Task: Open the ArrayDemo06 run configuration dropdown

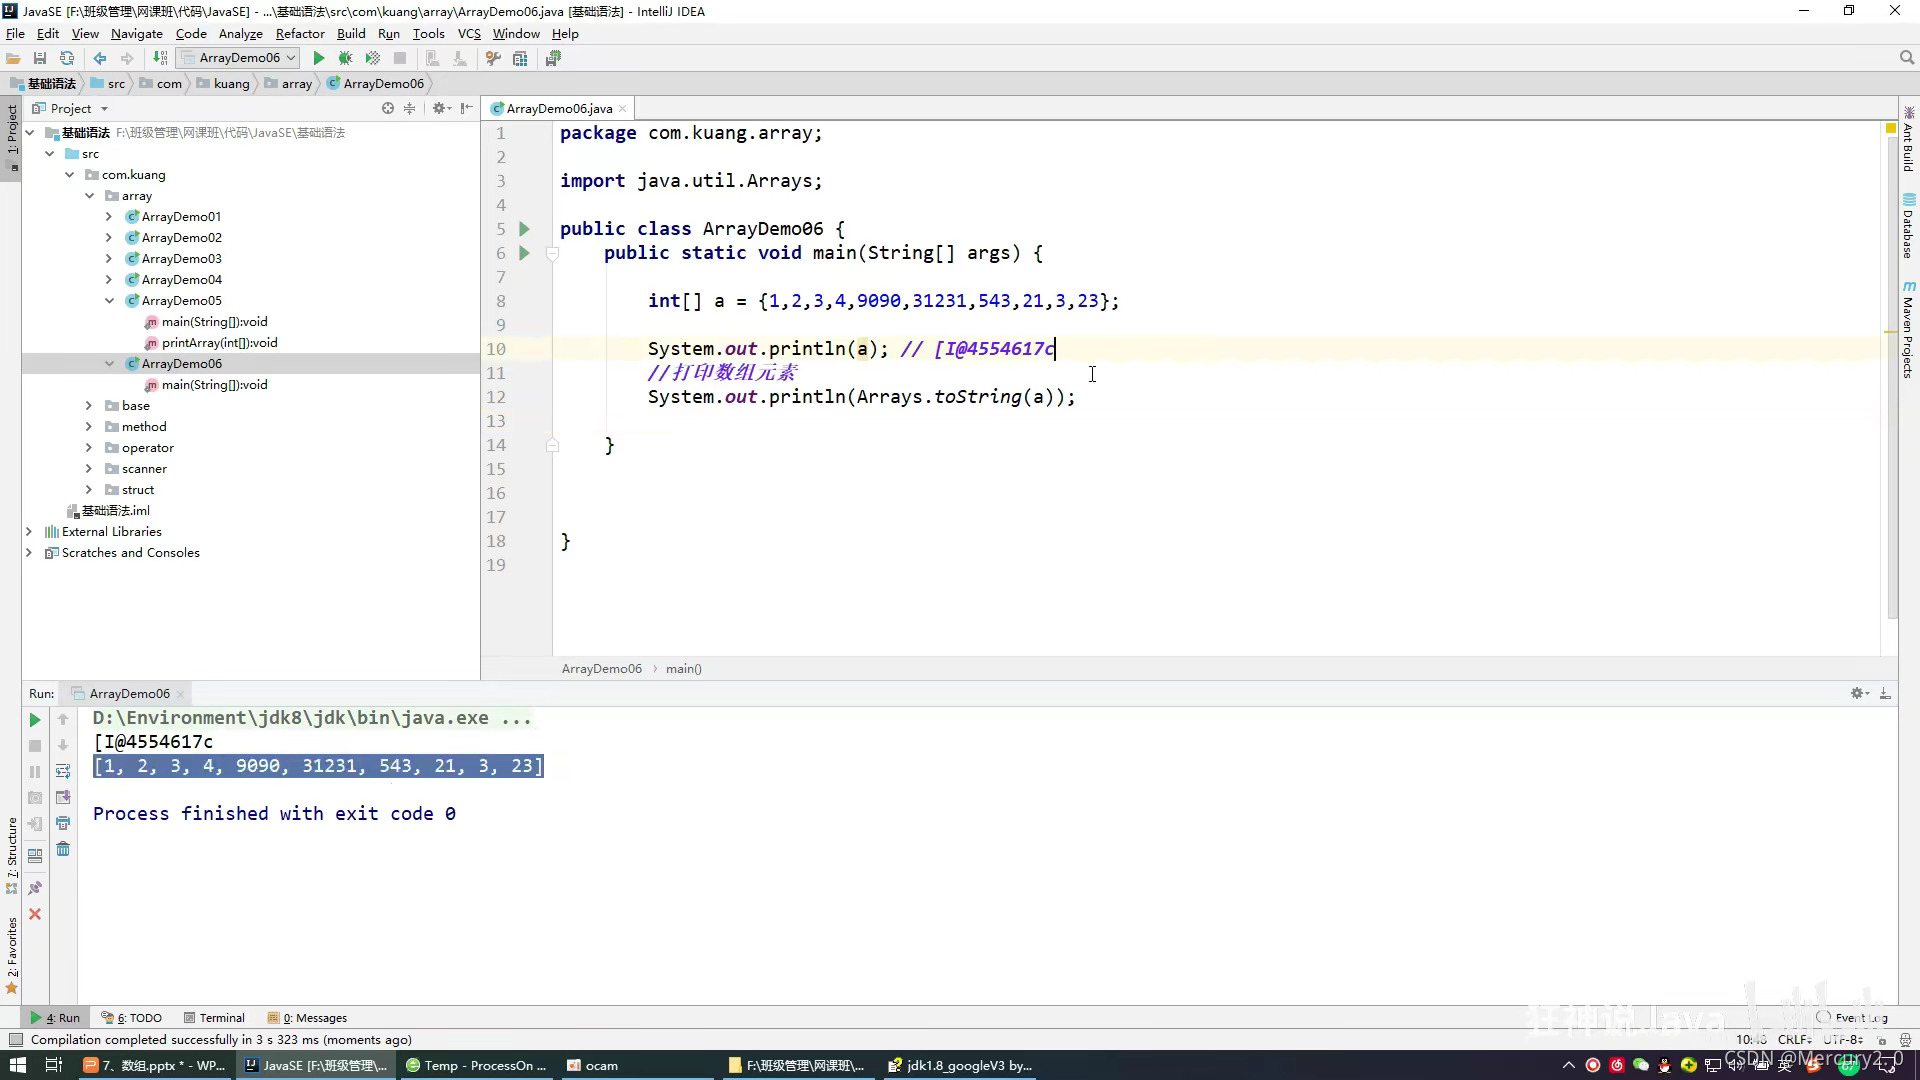Action: (238, 58)
